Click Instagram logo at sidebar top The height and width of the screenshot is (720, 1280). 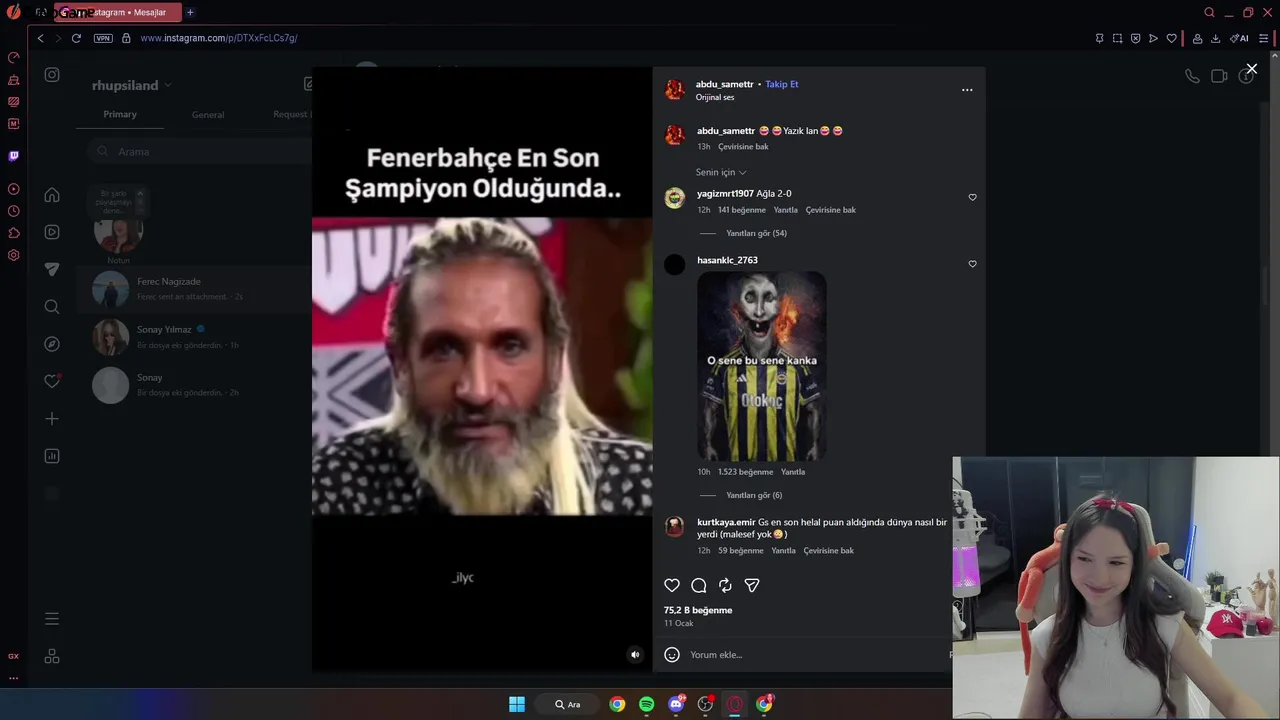point(52,75)
